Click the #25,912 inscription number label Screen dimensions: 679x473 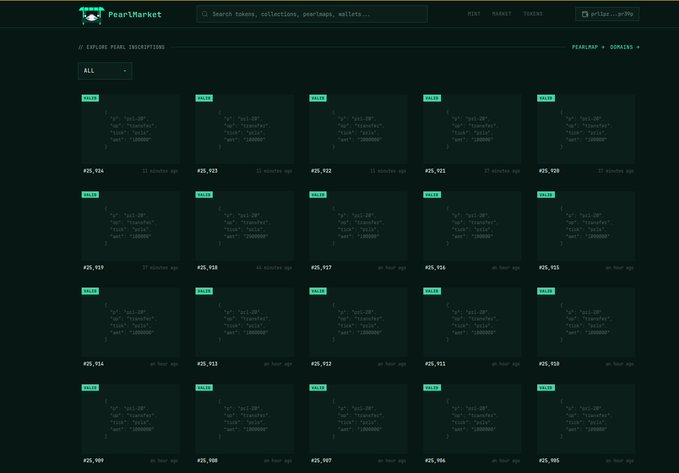pyautogui.click(x=321, y=364)
